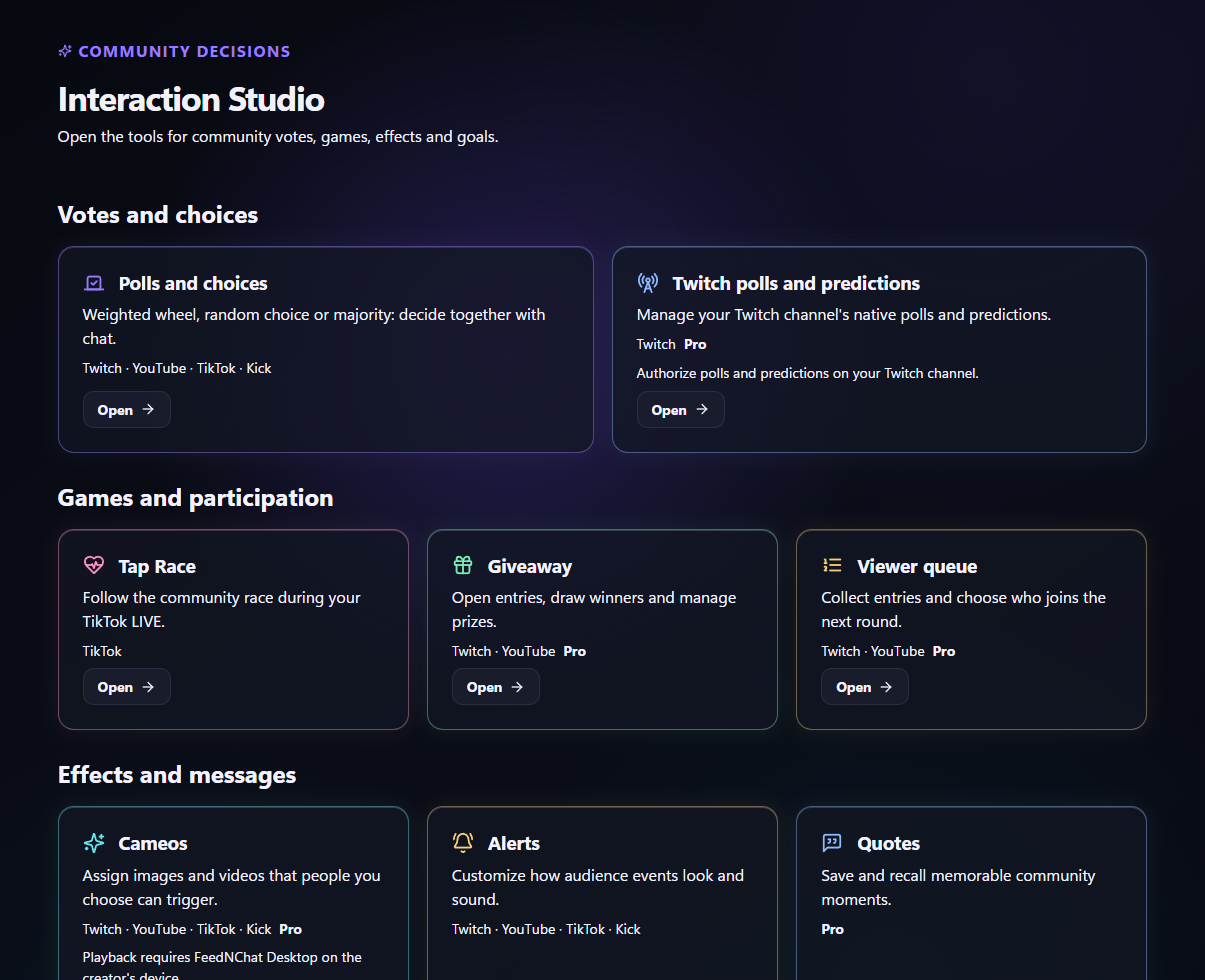The width and height of the screenshot is (1205, 980).
Task: Open Twitch polls and predictions
Action: [x=681, y=410]
